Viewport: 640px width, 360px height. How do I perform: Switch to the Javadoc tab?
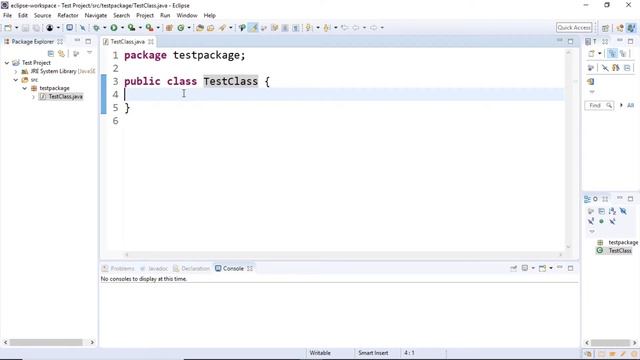click(x=153, y=269)
